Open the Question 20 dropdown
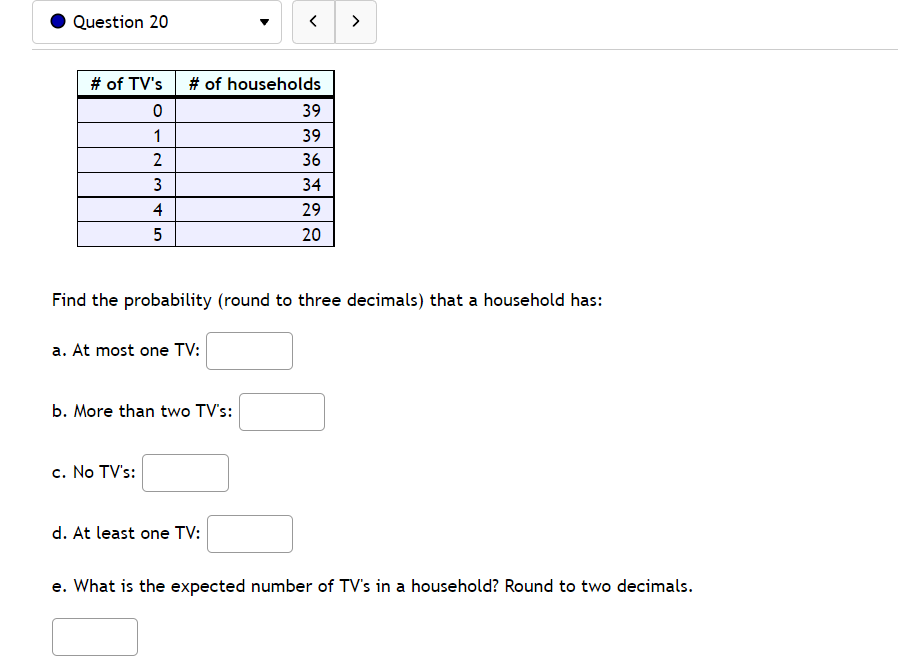 (x=156, y=22)
